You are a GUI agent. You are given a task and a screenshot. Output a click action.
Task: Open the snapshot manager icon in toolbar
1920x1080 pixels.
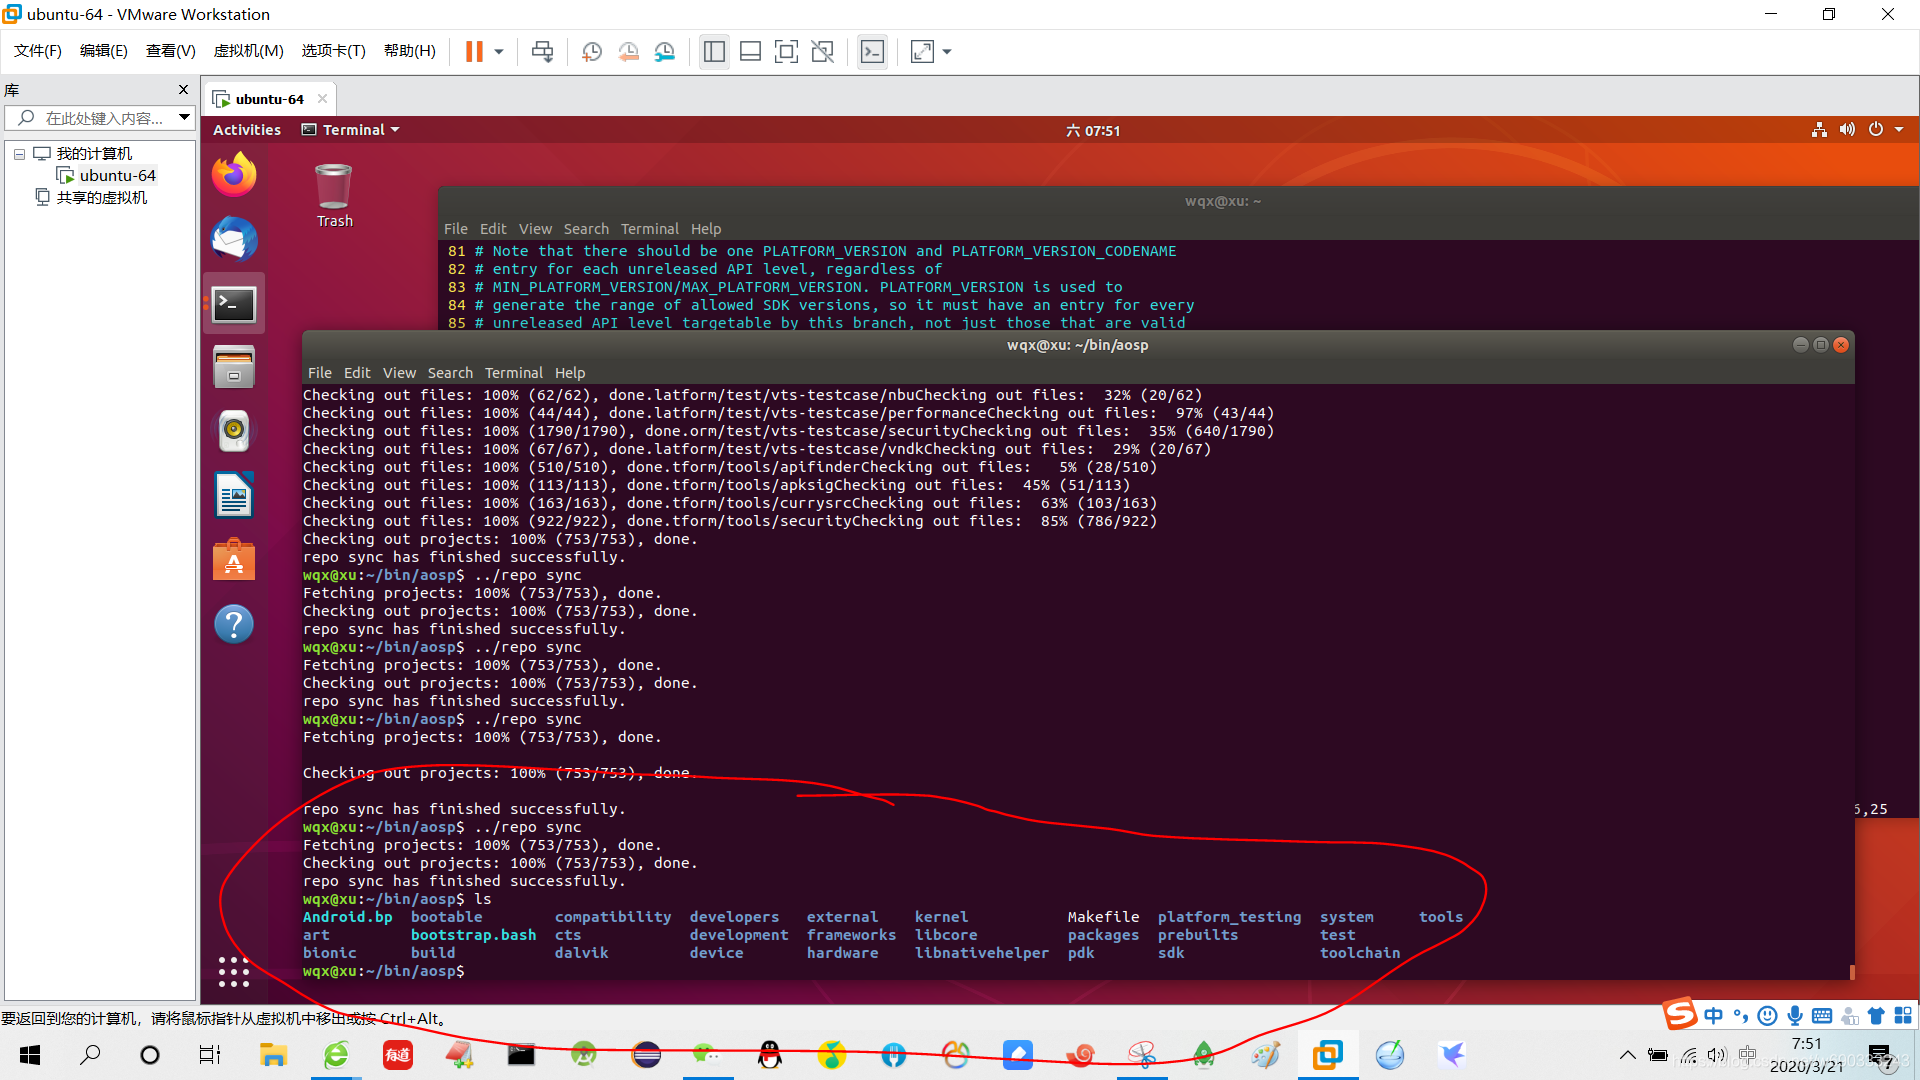coord(665,51)
